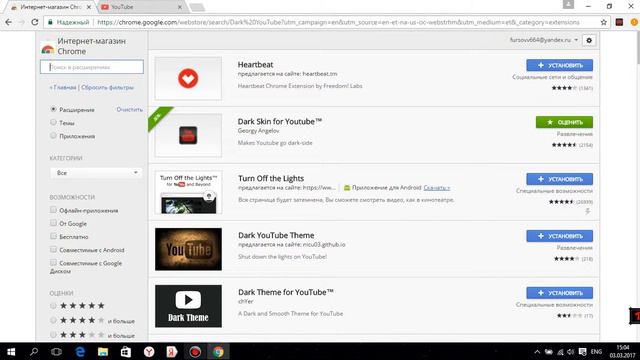The image size is (640, 360).
Task: Select the Темы radio button
Action: click(x=53, y=122)
